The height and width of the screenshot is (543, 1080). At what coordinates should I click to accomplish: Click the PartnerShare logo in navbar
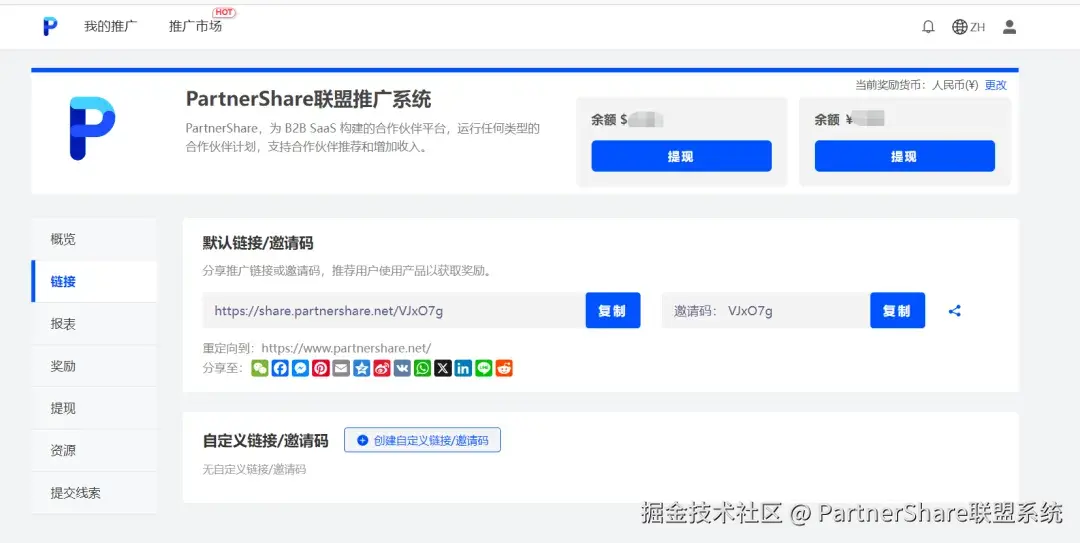[x=50, y=27]
